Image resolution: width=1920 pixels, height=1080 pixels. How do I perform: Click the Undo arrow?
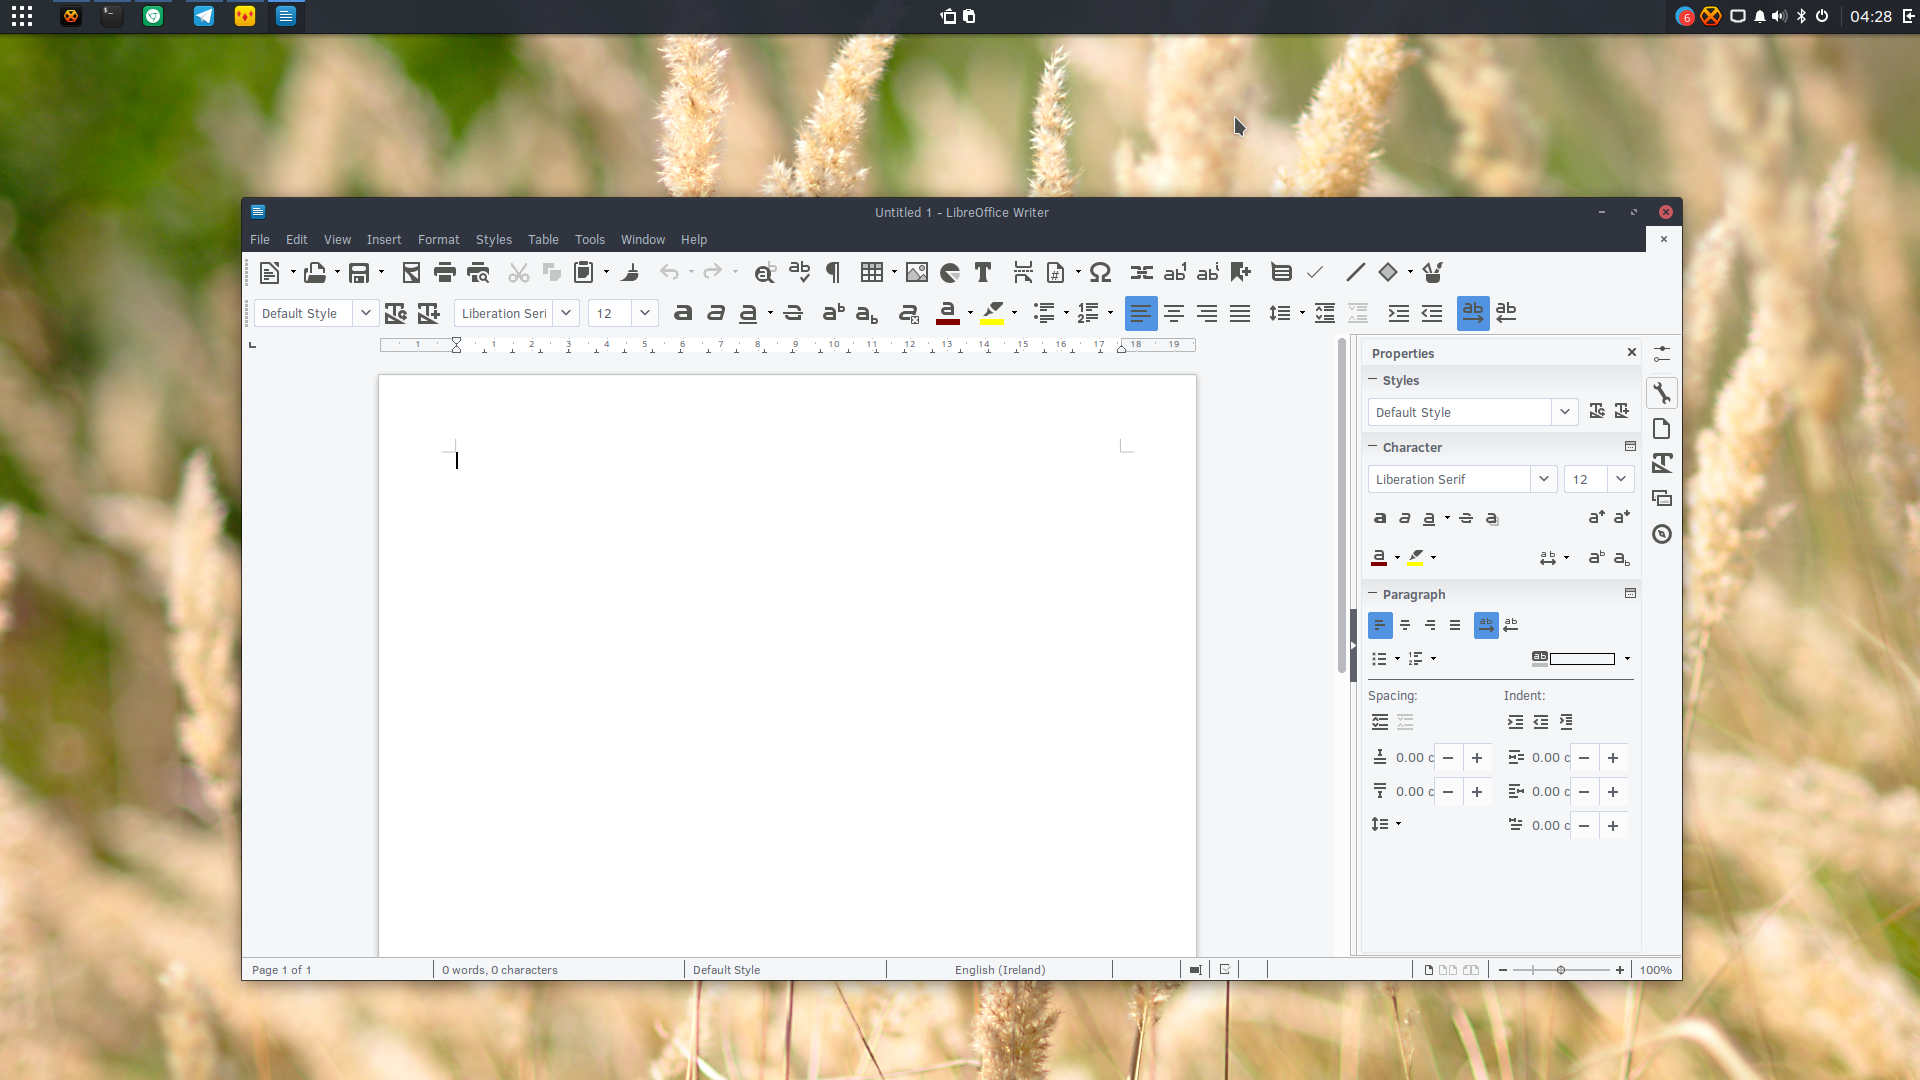669,272
